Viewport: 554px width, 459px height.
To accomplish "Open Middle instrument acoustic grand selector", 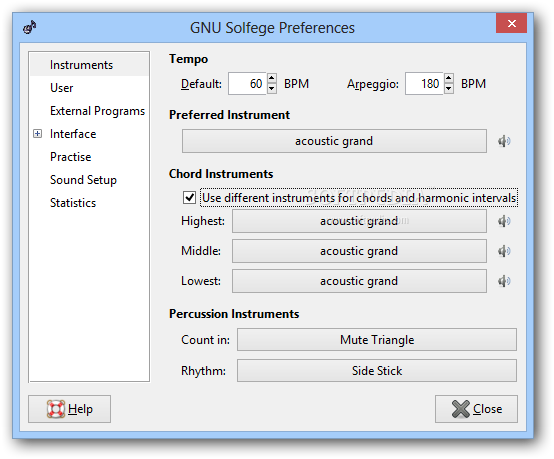I will coord(359,251).
